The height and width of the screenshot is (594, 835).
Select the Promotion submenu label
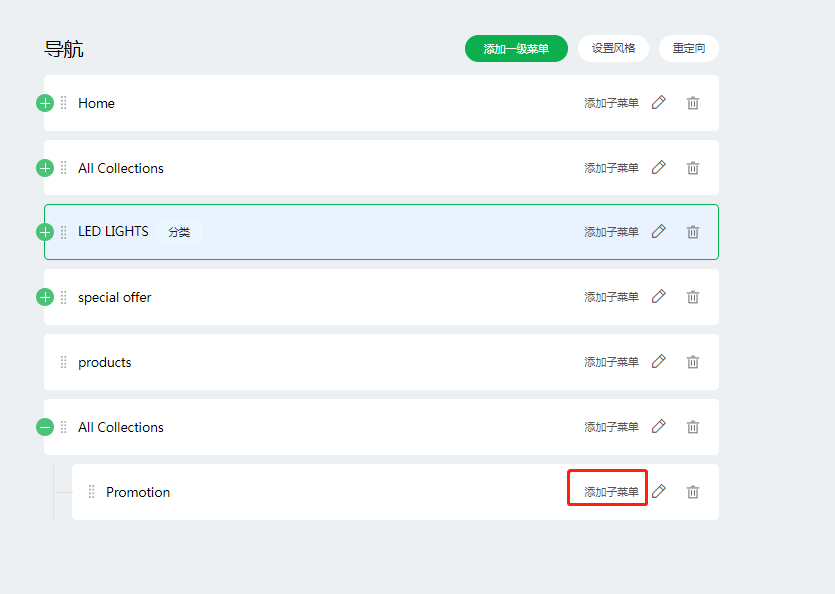tap(138, 492)
